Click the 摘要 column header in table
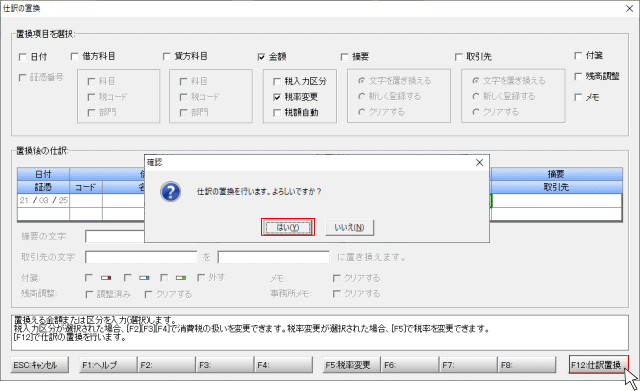Viewport: 640px width, 391px height. [x=556, y=174]
